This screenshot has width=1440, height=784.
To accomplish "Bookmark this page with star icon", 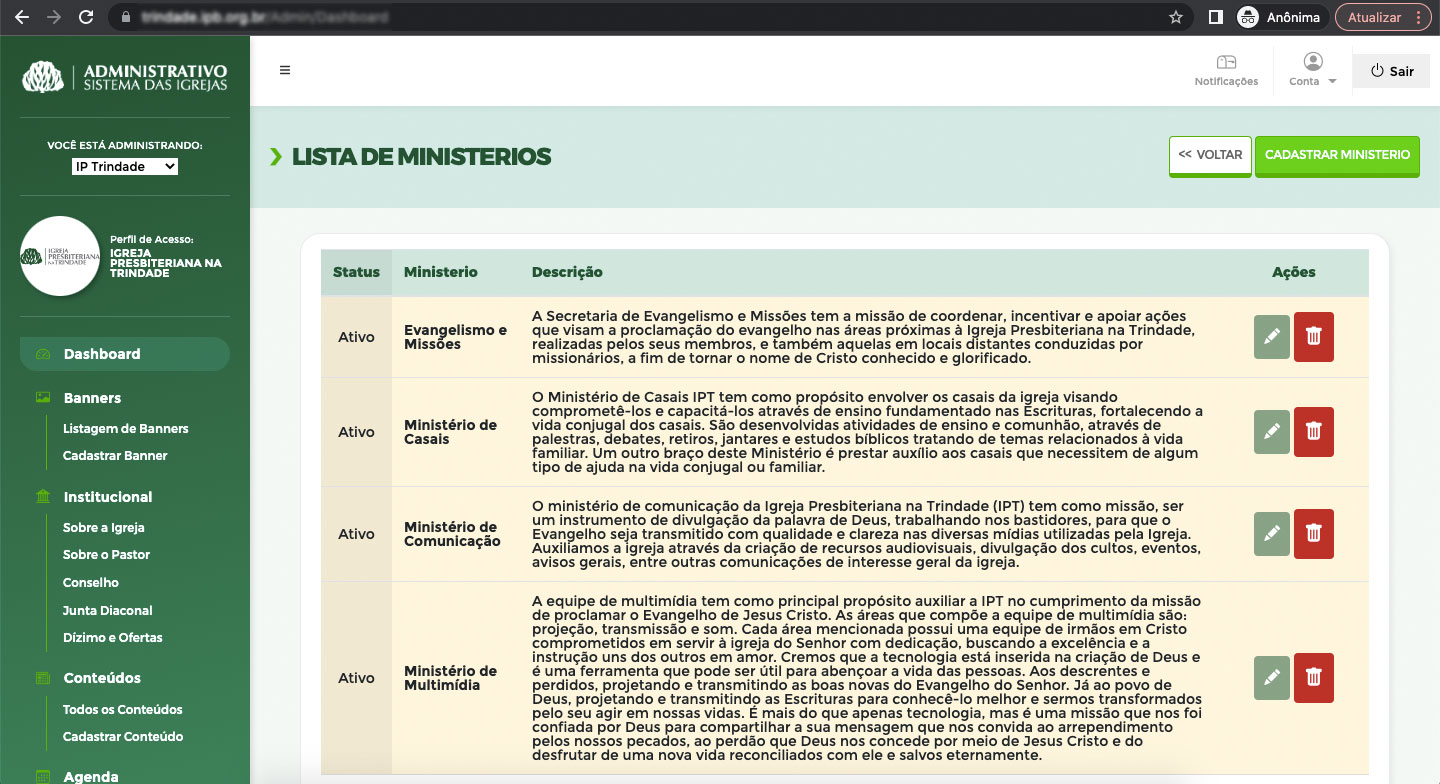I will pos(1176,17).
